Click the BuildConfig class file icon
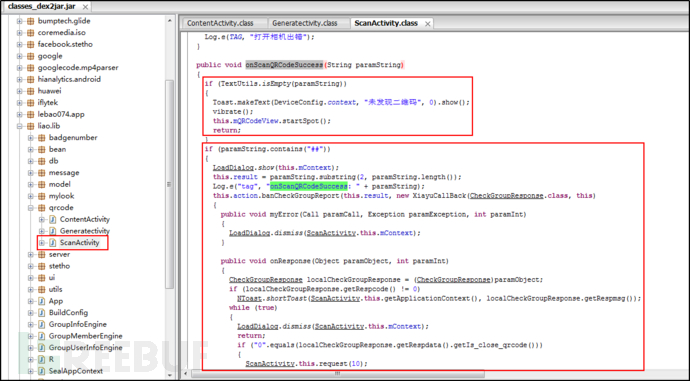Viewport: 690px width, 381px height. (41, 312)
